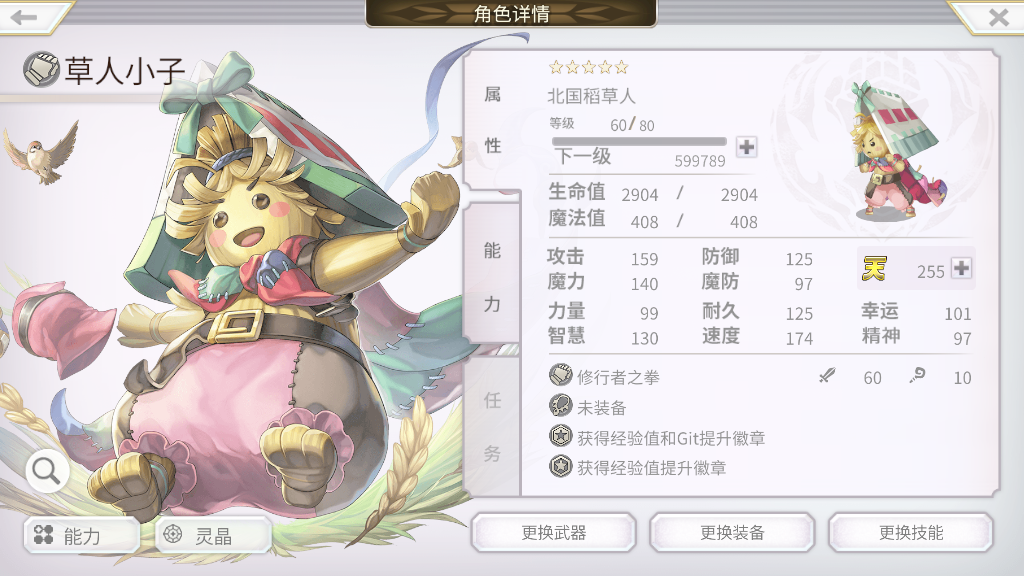Screen dimensions: 1024x576
Task: Click the 更换技能 button
Action: click(x=911, y=533)
